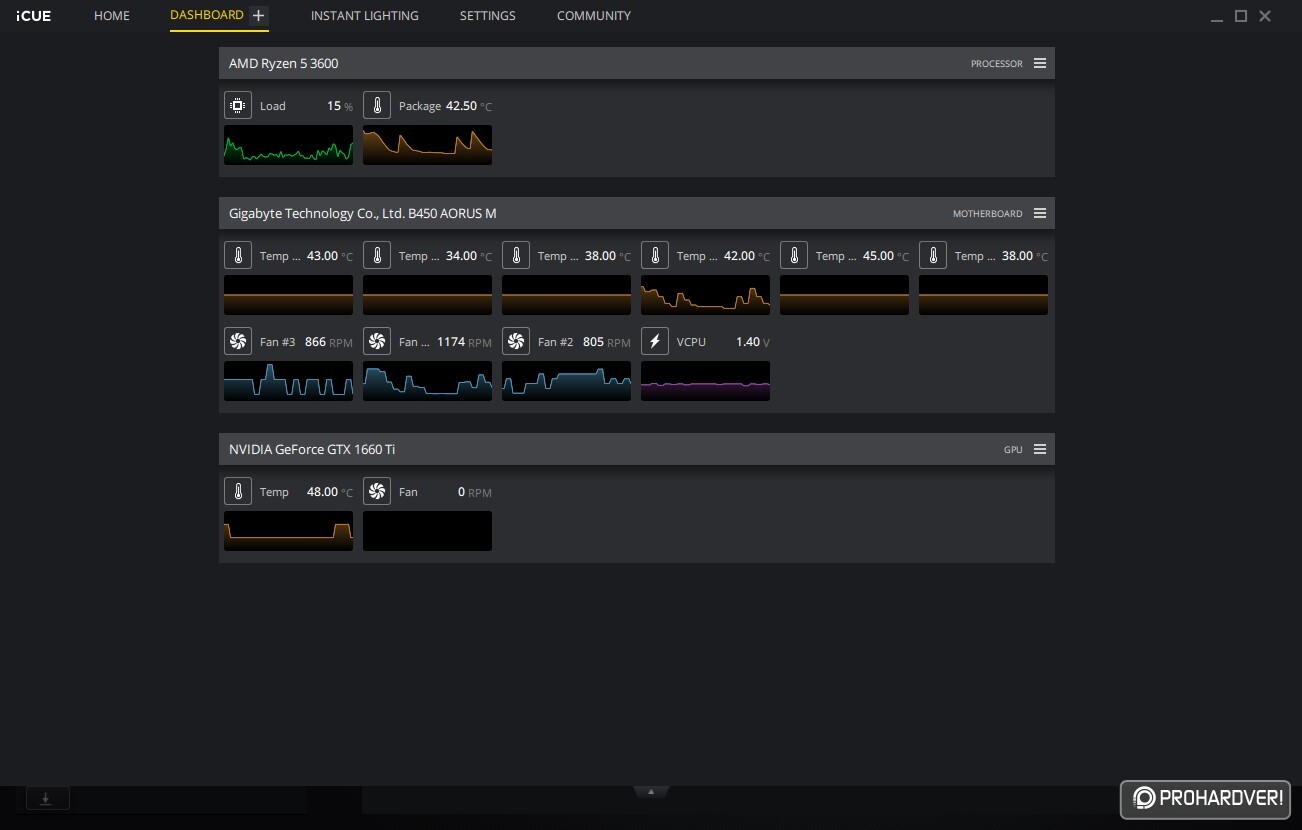The image size is (1302, 830).
Task: Click the 0 RPM GPU fan value
Action: tap(475, 492)
